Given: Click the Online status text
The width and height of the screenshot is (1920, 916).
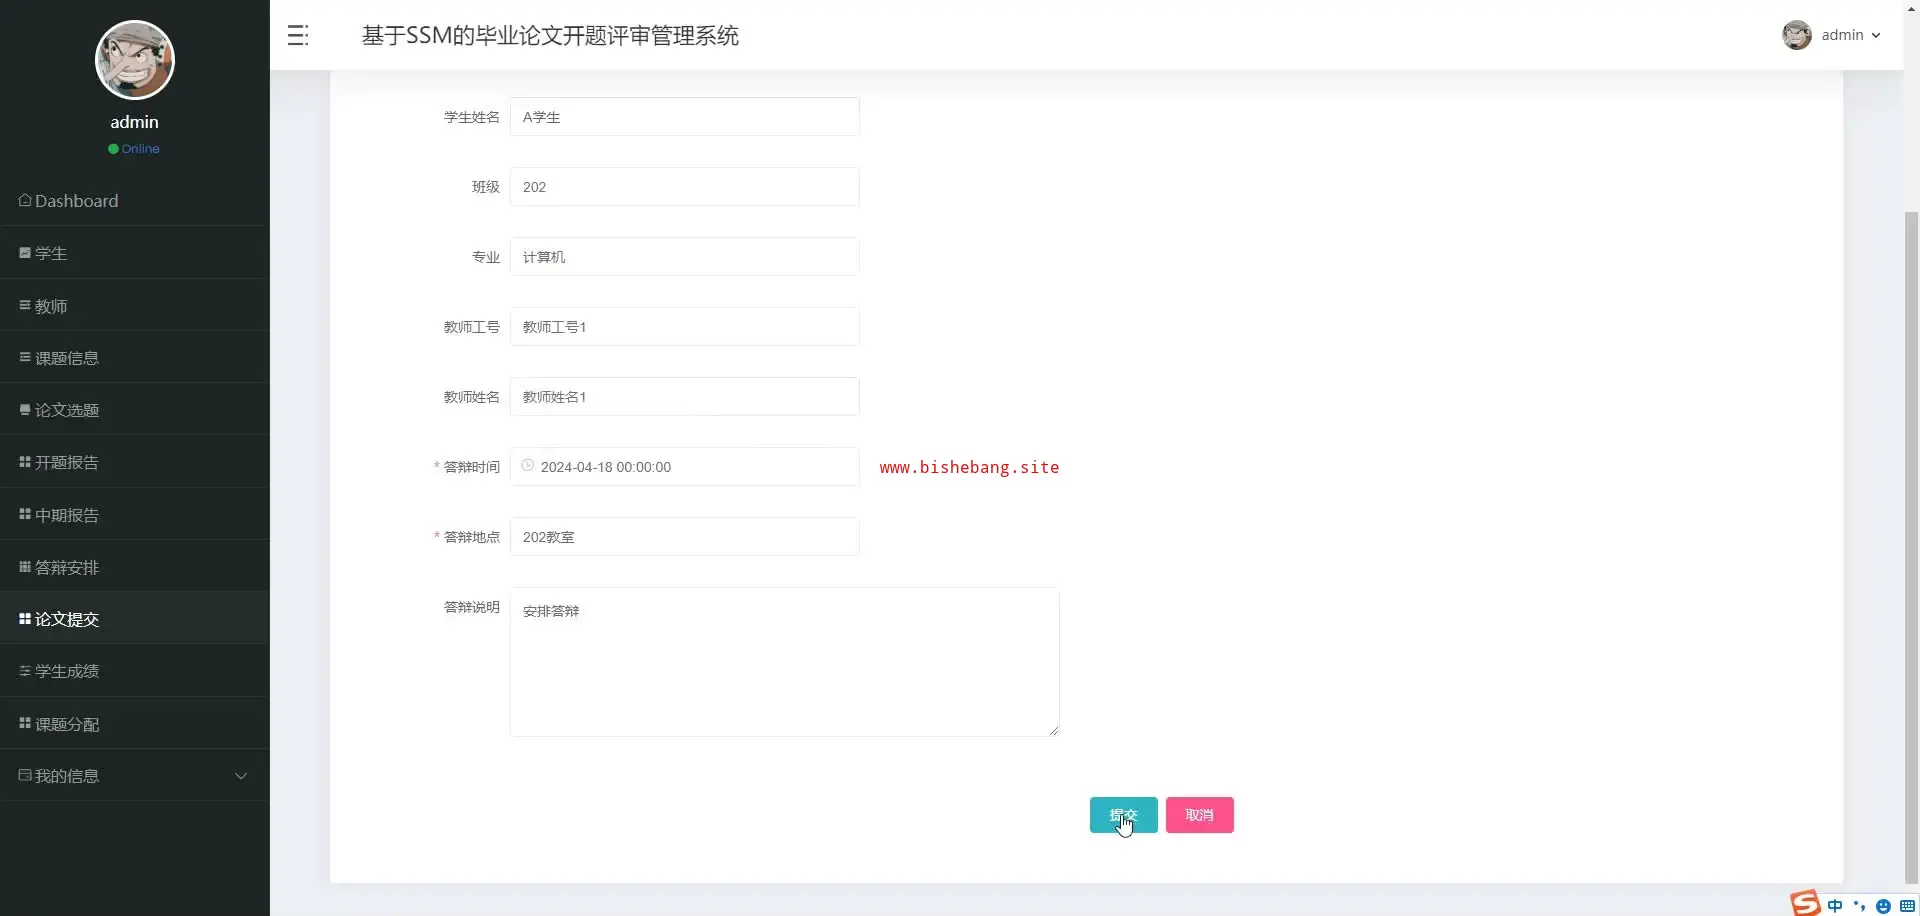Looking at the screenshot, I should tap(141, 149).
